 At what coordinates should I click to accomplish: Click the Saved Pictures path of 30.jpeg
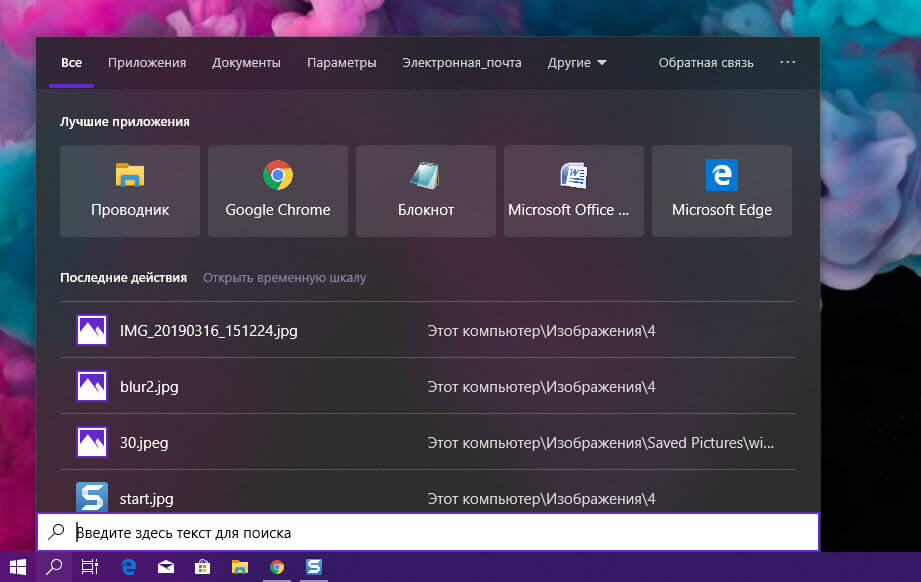pos(600,443)
